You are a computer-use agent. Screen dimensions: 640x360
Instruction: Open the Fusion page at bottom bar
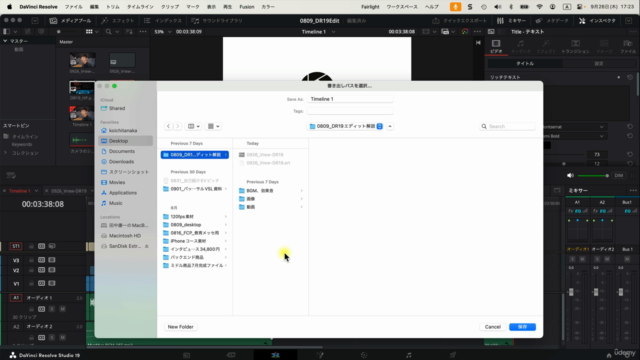point(320,355)
